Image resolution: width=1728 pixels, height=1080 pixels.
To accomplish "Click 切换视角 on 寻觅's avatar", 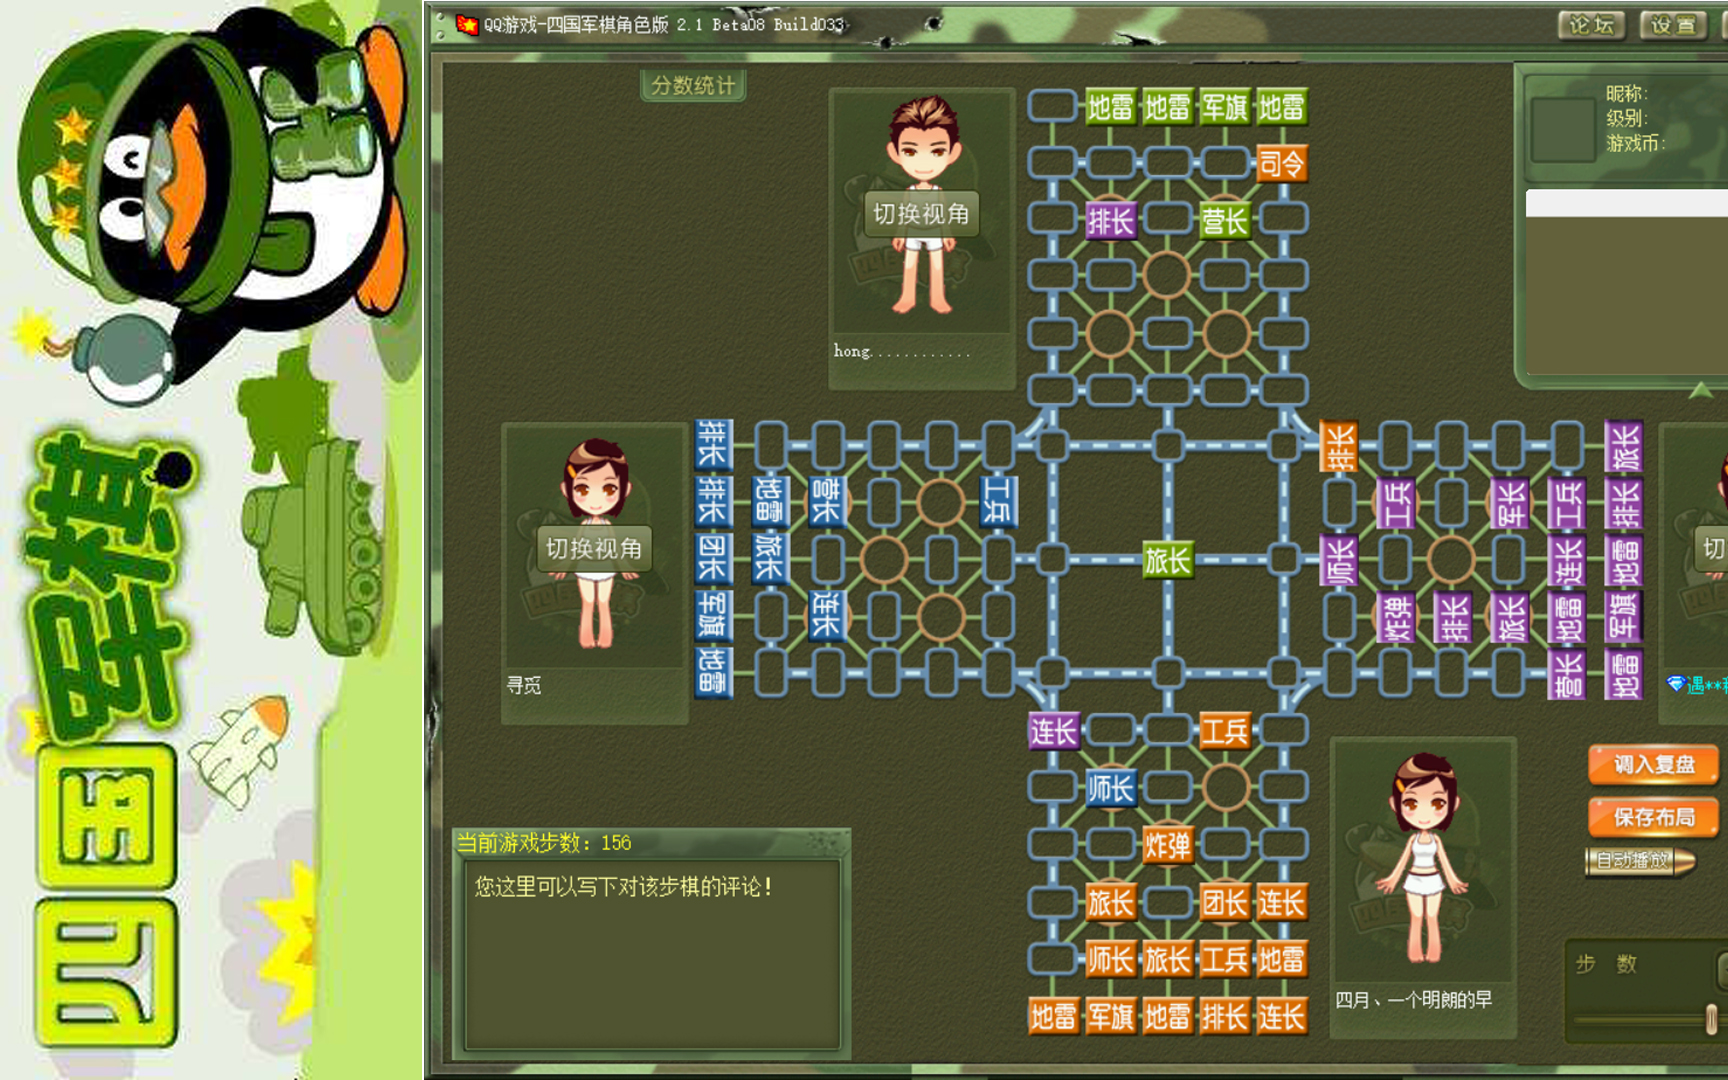I will 594,549.
